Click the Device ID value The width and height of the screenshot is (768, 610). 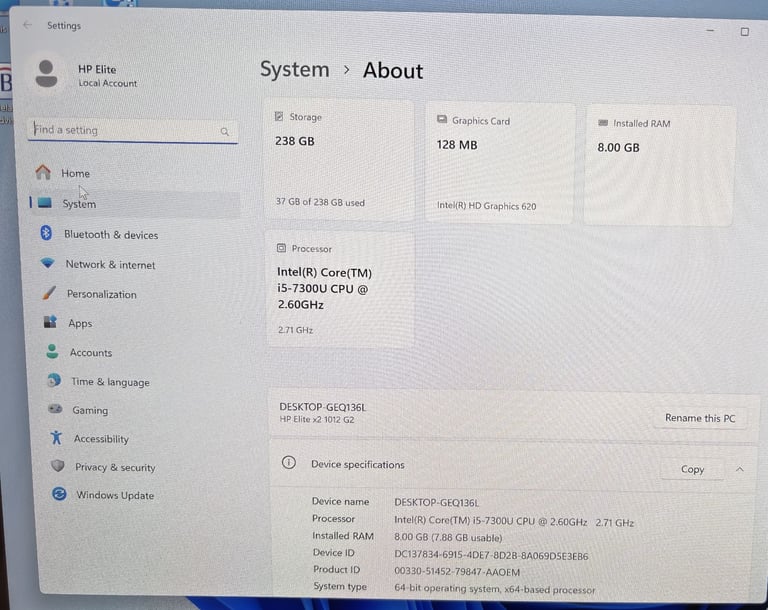click(491, 555)
